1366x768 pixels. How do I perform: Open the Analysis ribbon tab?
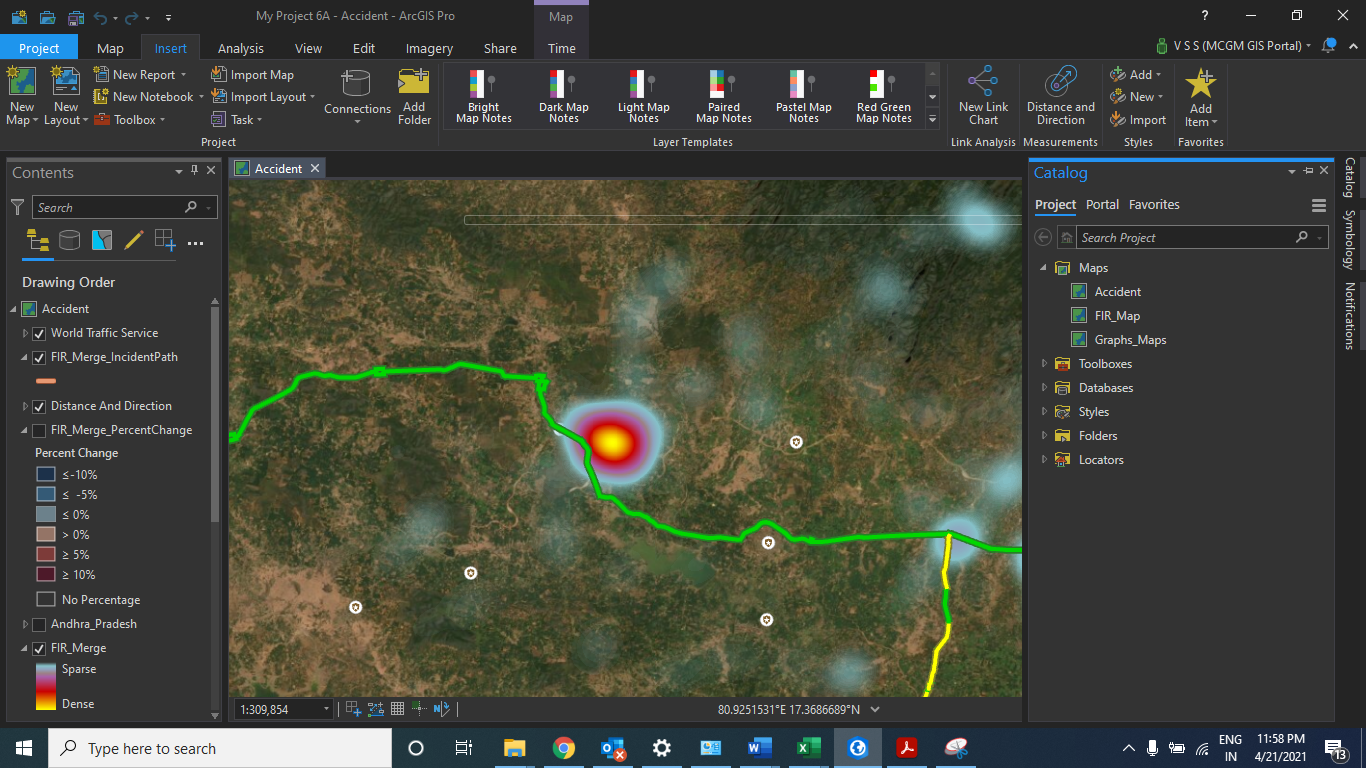click(x=239, y=47)
